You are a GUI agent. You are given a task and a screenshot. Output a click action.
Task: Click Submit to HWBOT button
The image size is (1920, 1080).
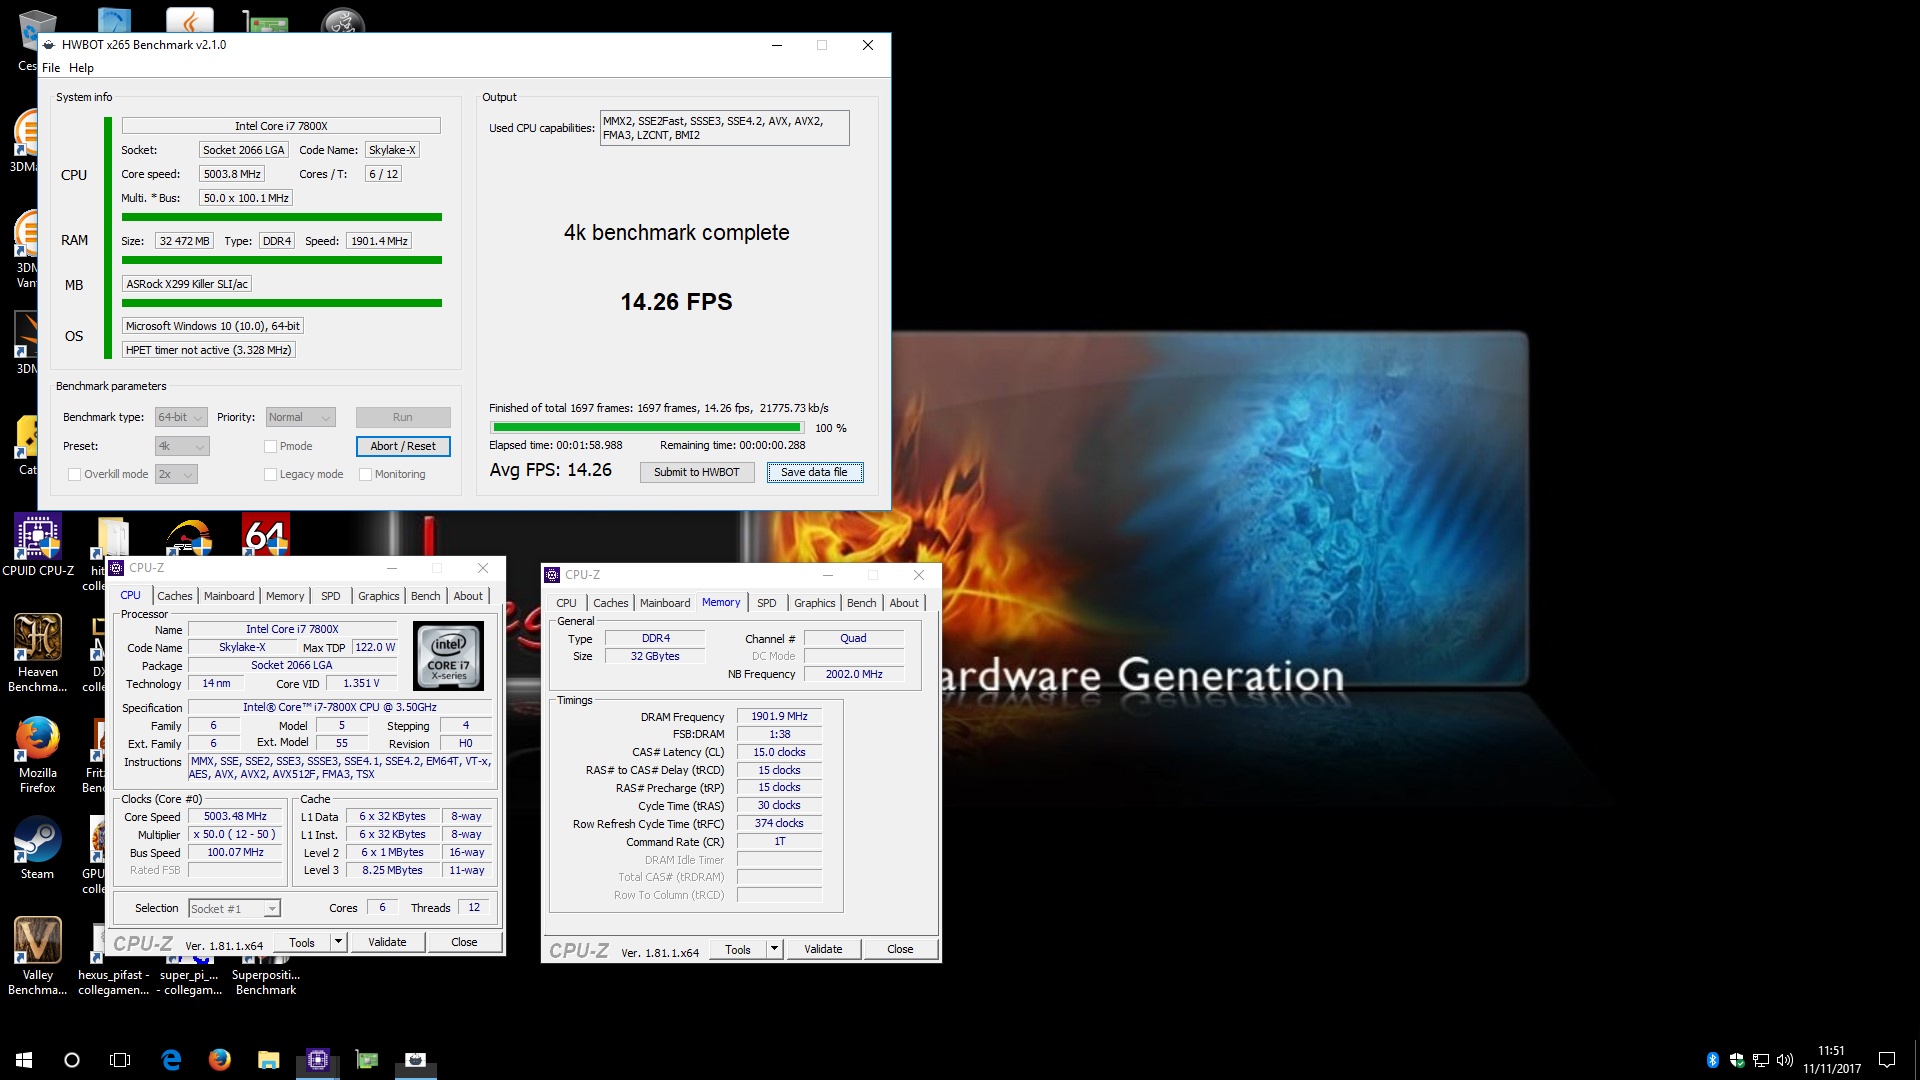(x=697, y=472)
